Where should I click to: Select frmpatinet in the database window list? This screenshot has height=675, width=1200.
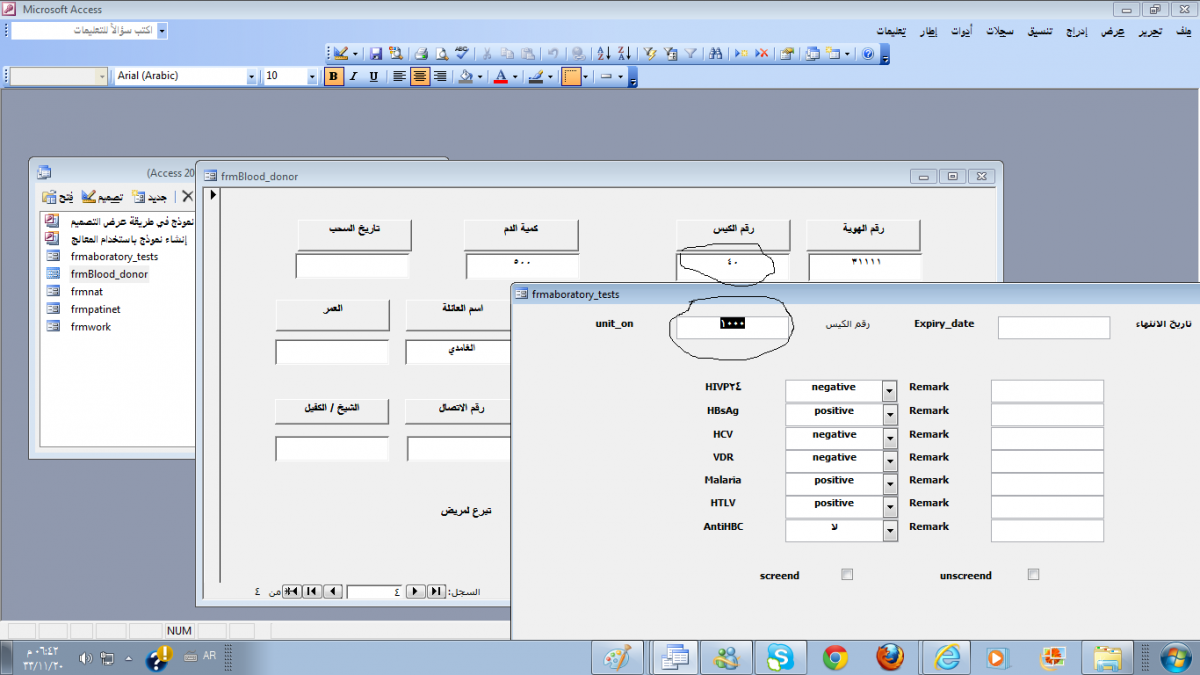(x=95, y=309)
